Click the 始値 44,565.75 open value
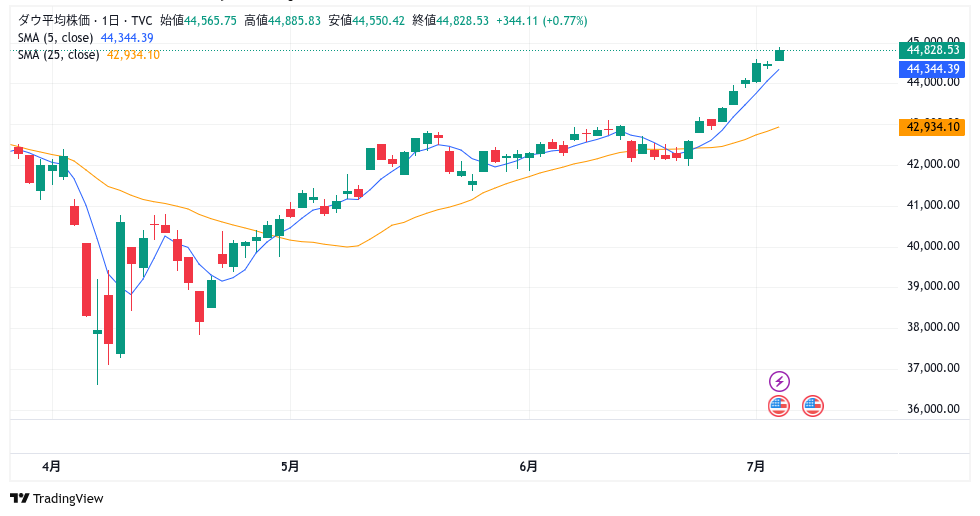 point(199,21)
